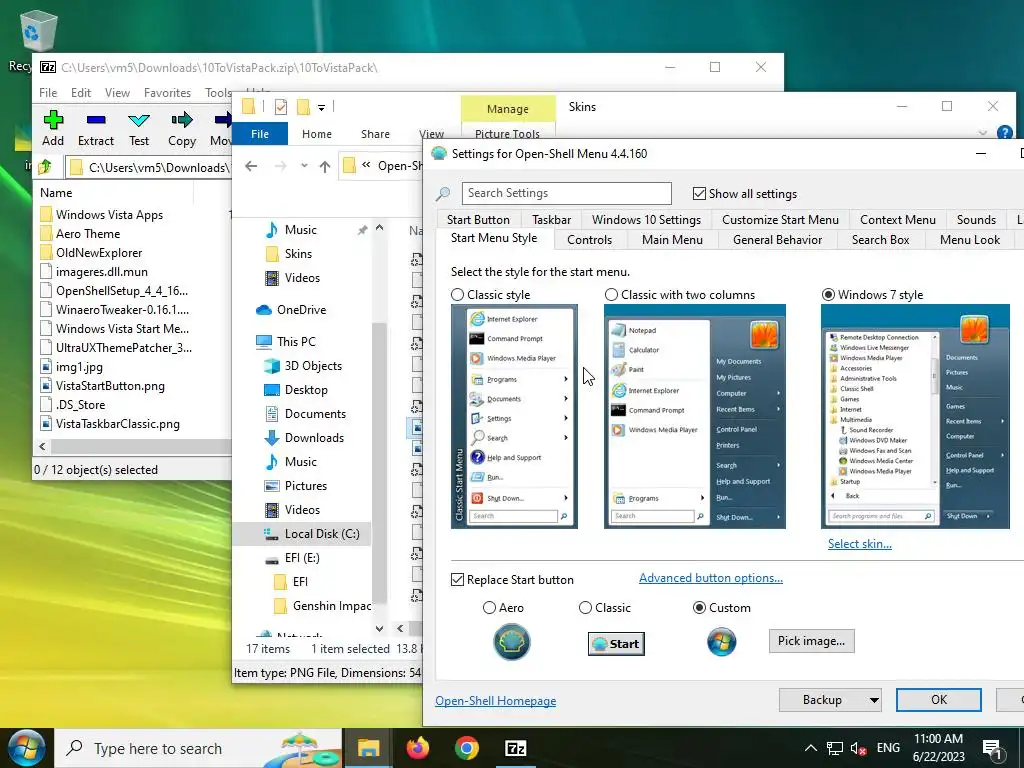The image size is (1024, 768).
Task: Select VistaStartButton.png in 7-Zip list
Action: (110, 386)
